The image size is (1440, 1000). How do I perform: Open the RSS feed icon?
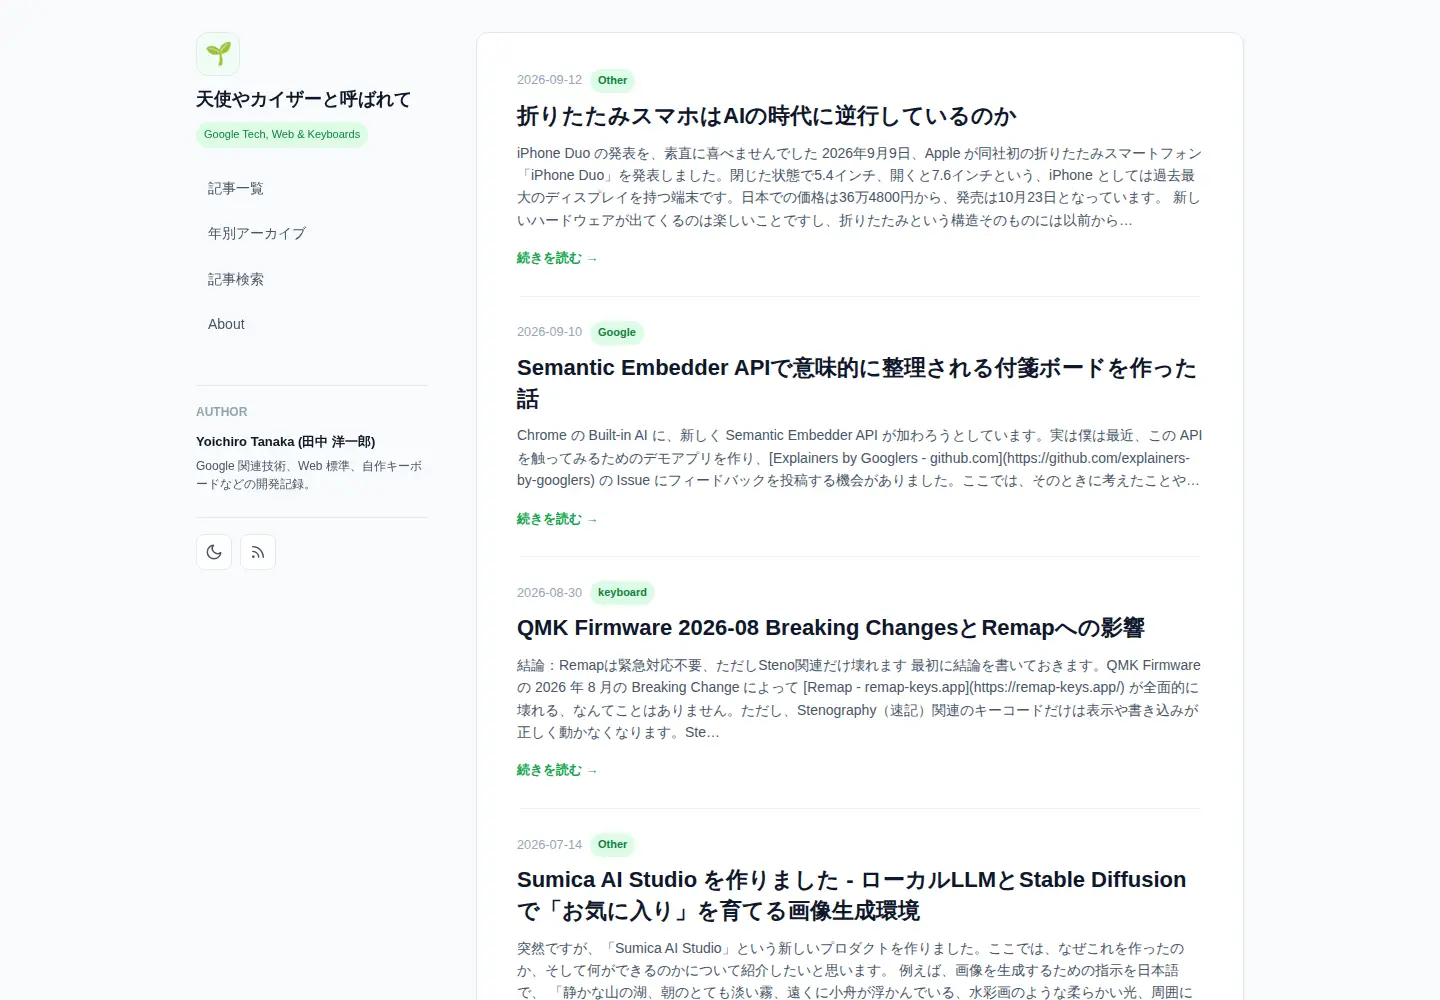point(258,552)
